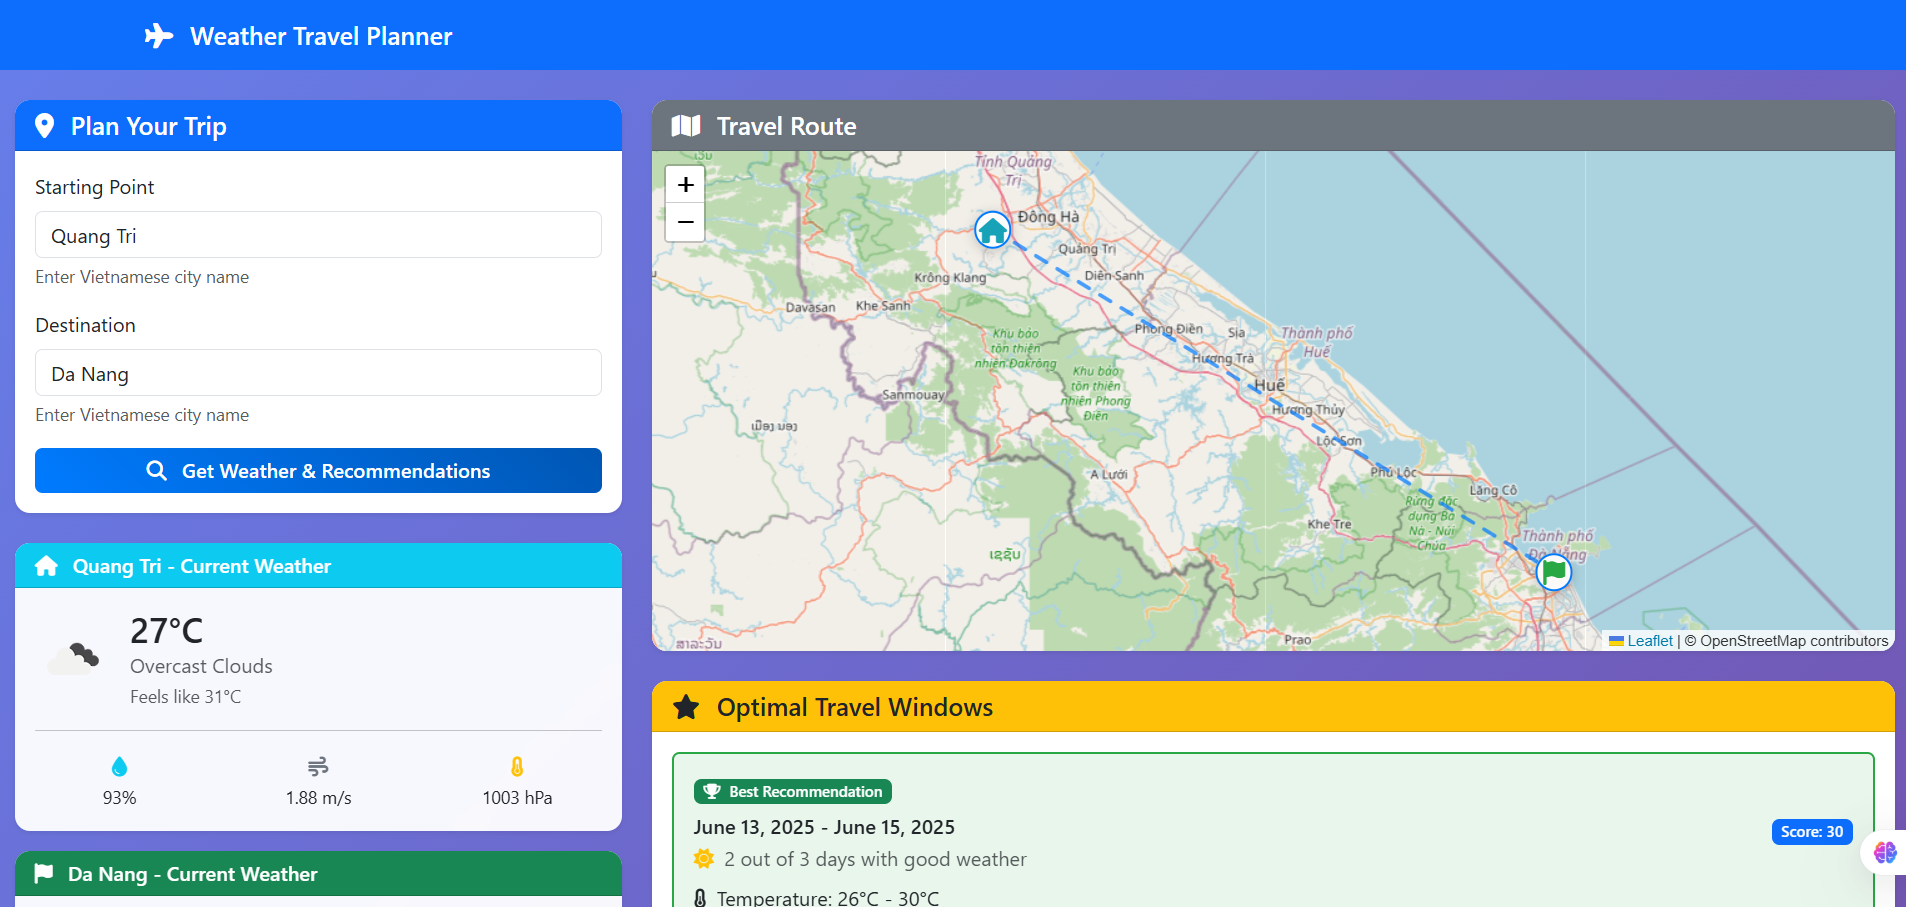Select the green flag destination marker on the map
Screen dimensions: 1906x907
[x=1554, y=572]
